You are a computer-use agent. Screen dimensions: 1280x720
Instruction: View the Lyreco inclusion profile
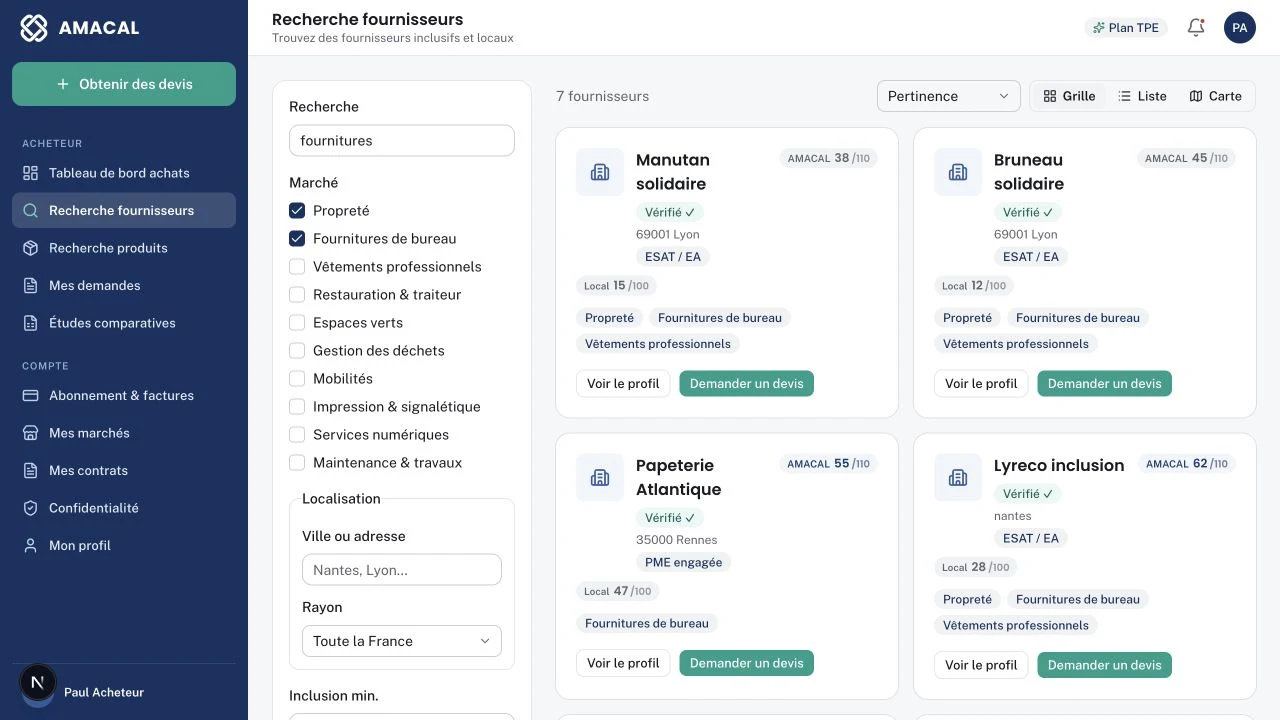[981, 665]
